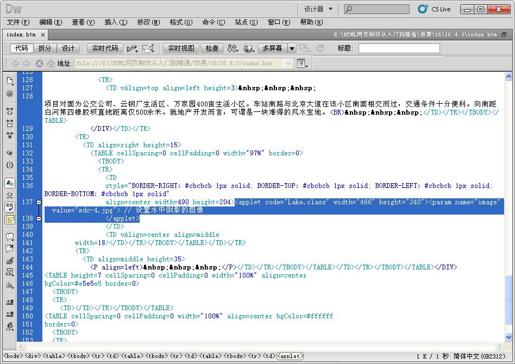Open the 站点(S) menu
Viewport: 515px width, 364px height.
coord(246,22)
